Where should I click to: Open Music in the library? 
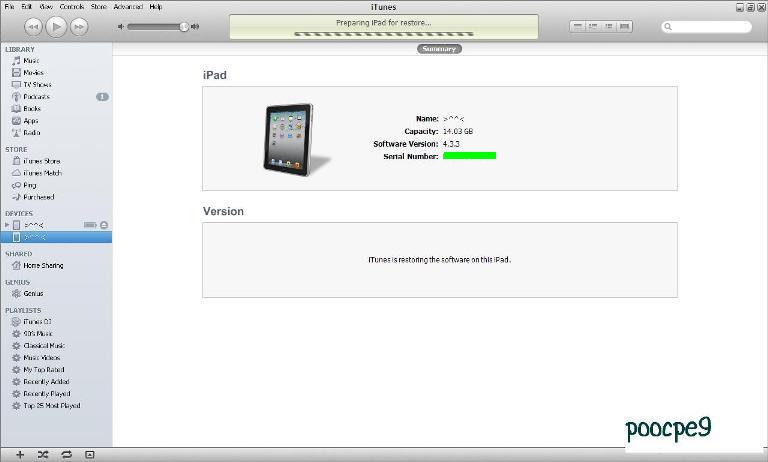pos(31,61)
